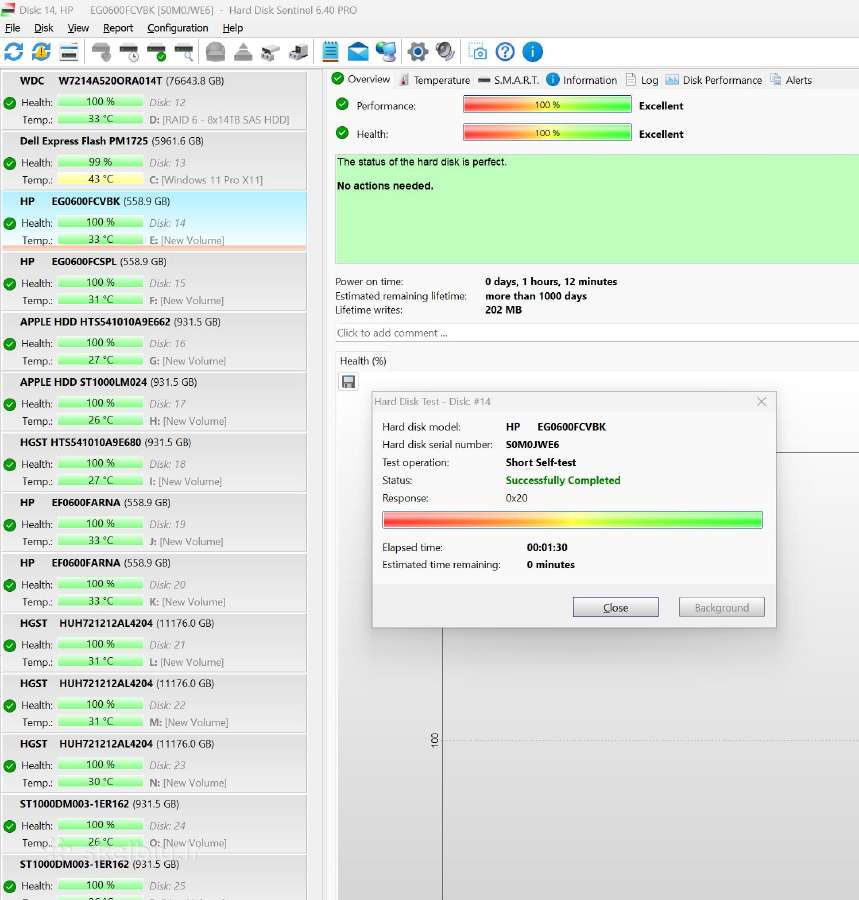Open configuration via the gear icon

click(418, 52)
